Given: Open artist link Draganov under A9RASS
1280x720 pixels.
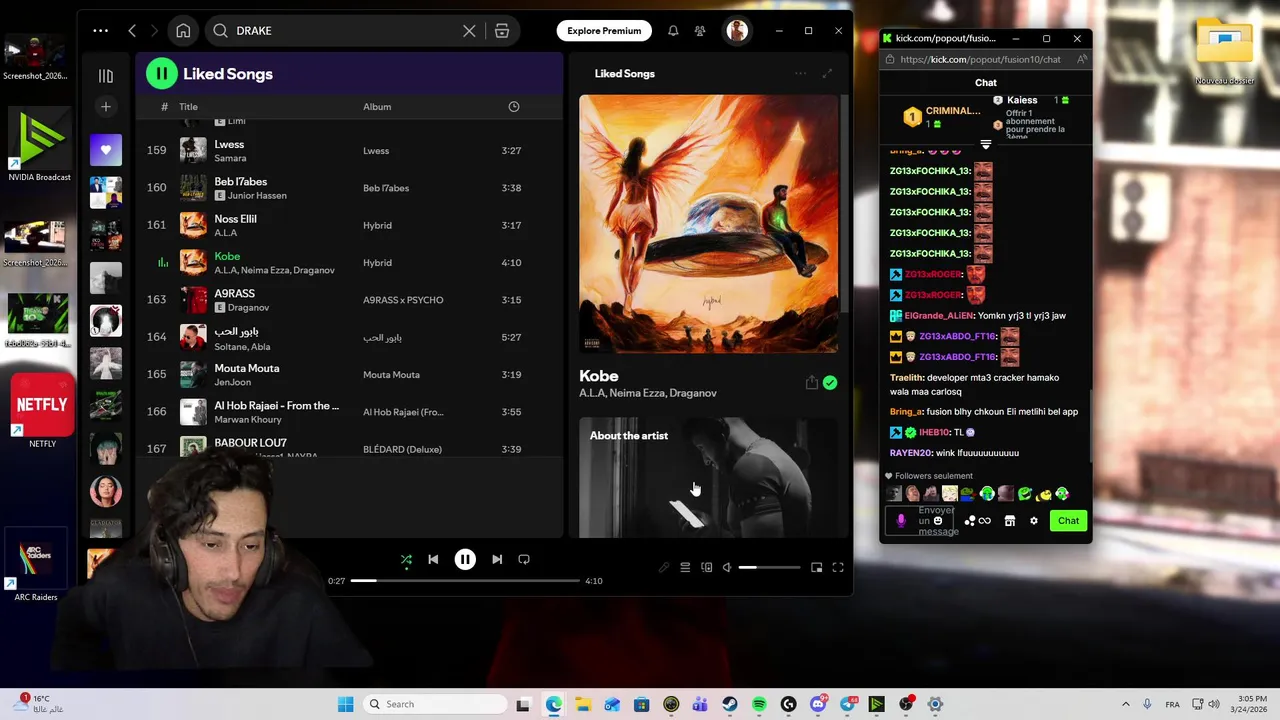Looking at the screenshot, I should (x=248, y=307).
